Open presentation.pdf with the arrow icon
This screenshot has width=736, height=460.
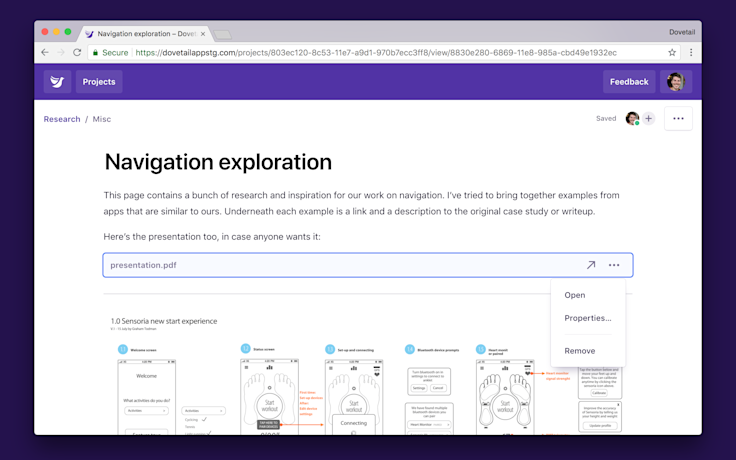[x=591, y=265]
